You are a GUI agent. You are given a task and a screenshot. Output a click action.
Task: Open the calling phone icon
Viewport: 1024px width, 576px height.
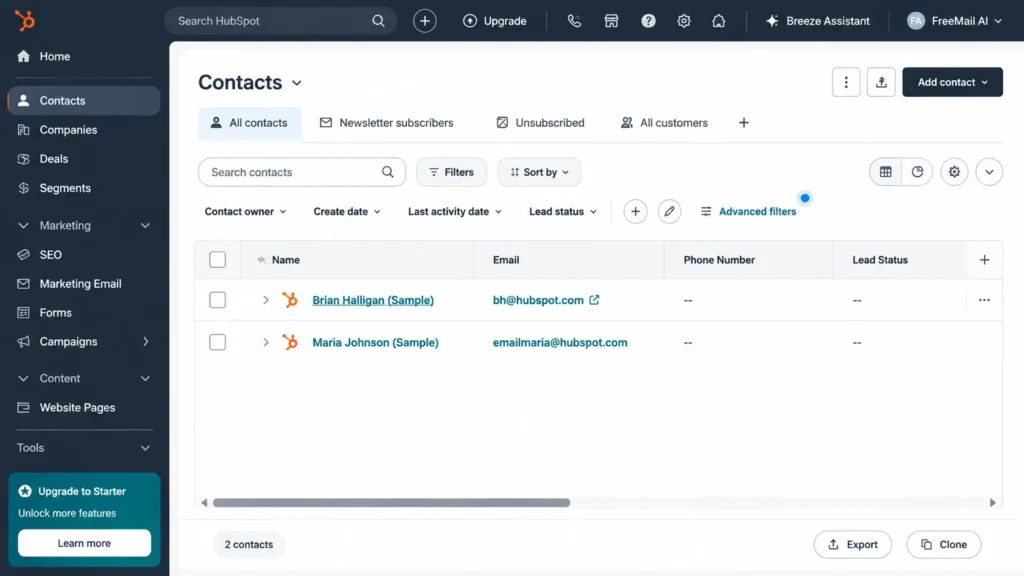pos(574,21)
